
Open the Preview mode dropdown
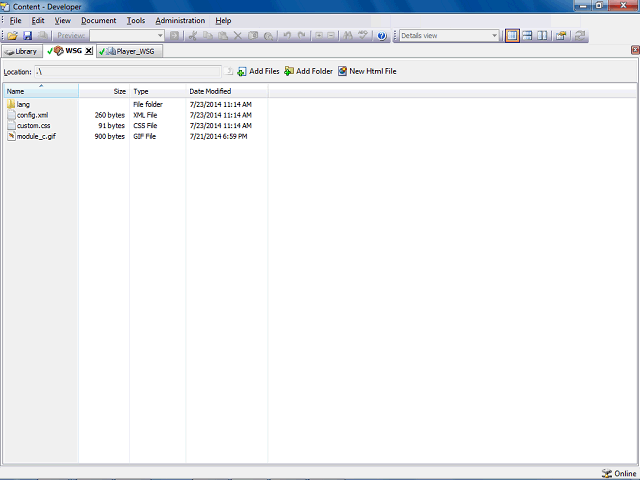point(127,36)
